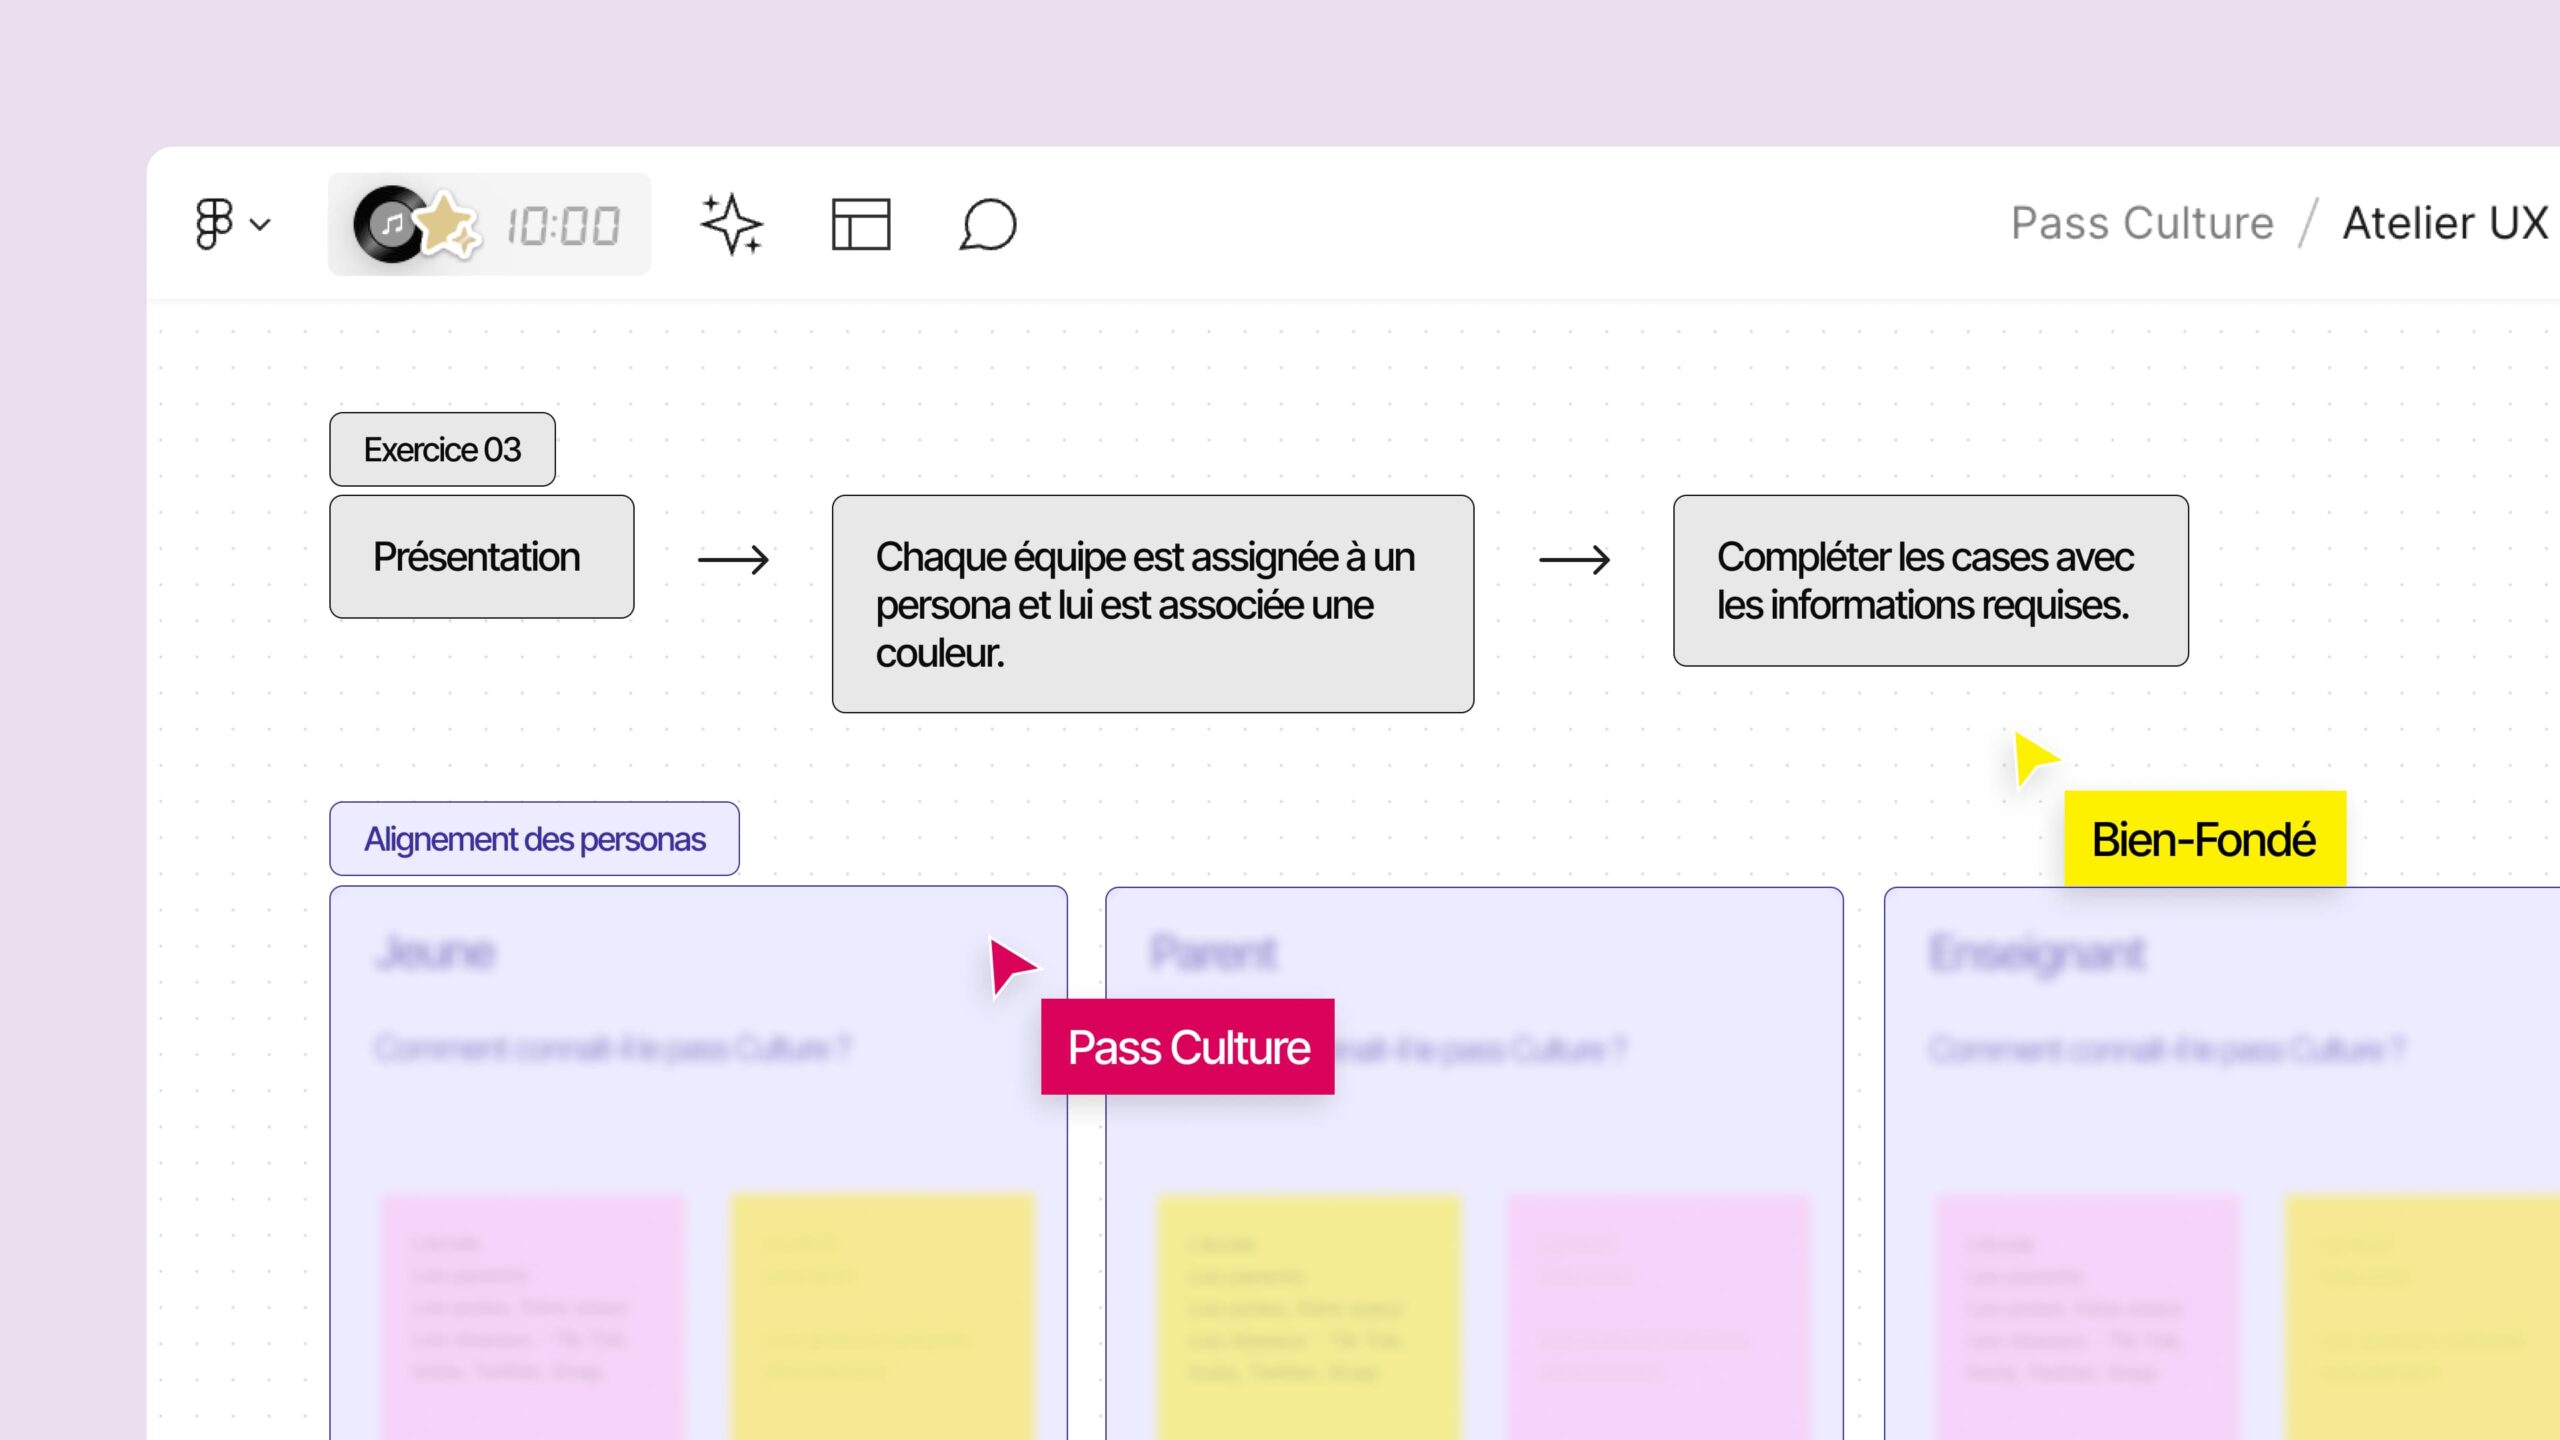Select the arrow connector before Compléter box
Screen dimensions: 2560x1440
[1574, 559]
